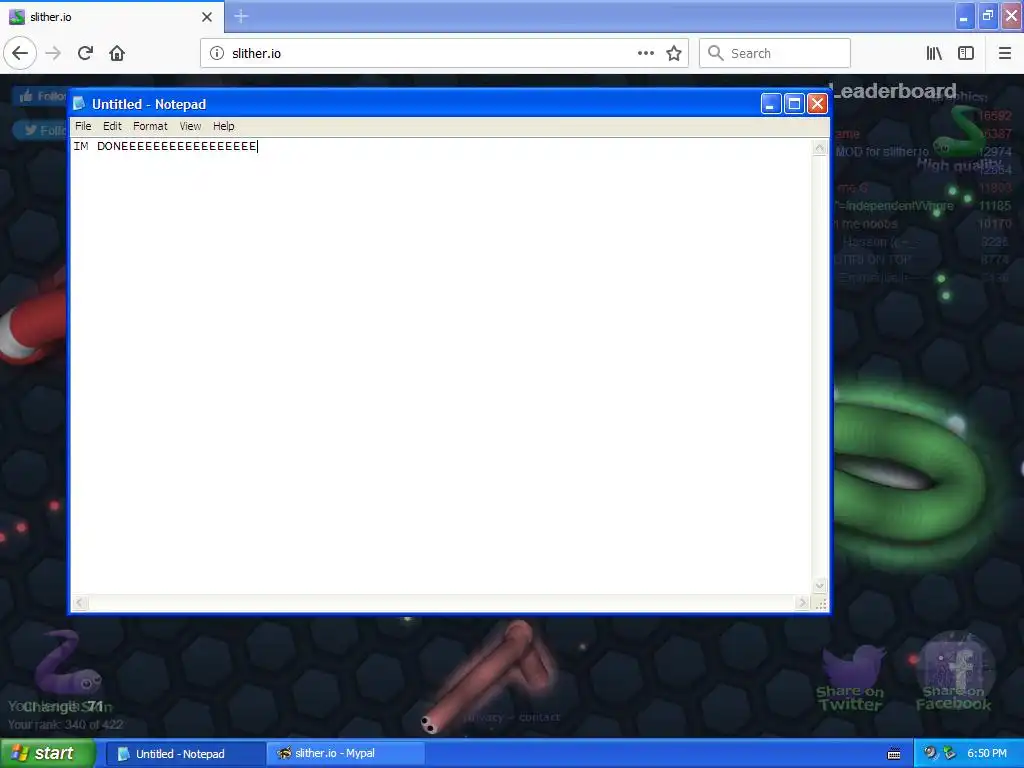Open Notepad View menu
The width and height of the screenshot is (1024, 768).
pyautogui.click(x=190, y=126)
